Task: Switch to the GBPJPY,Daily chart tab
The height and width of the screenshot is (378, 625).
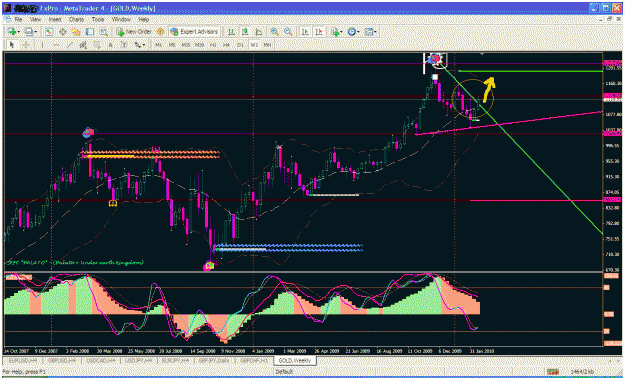Action: [x=215, y=361]
